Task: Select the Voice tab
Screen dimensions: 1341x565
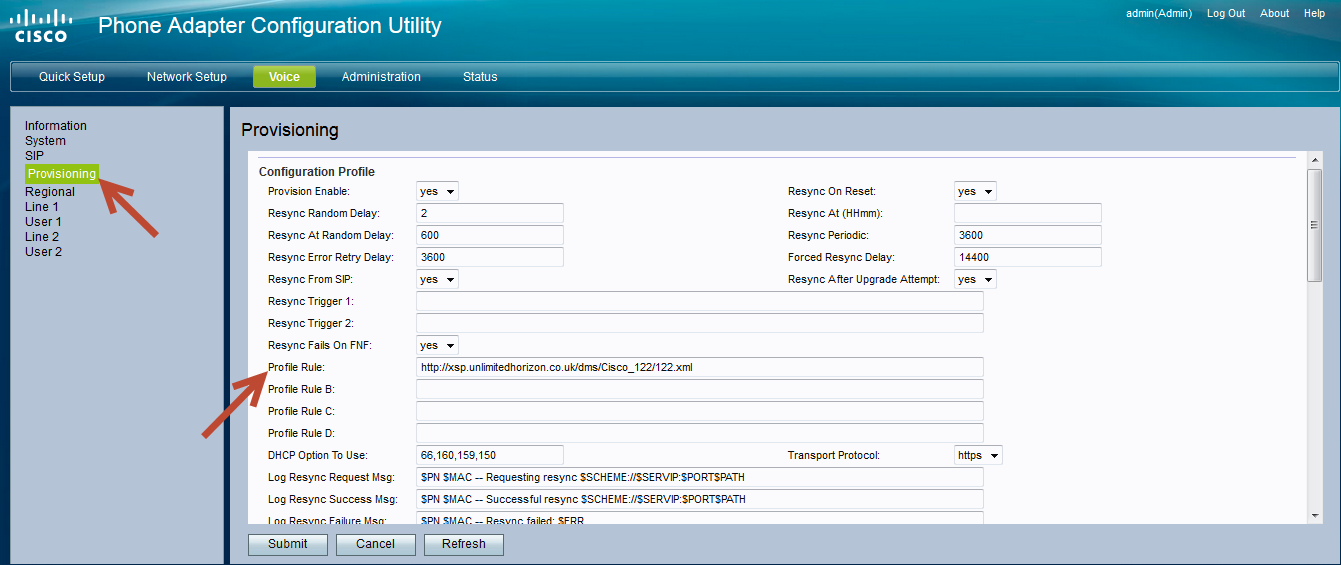Action: (x=284, y=77)
